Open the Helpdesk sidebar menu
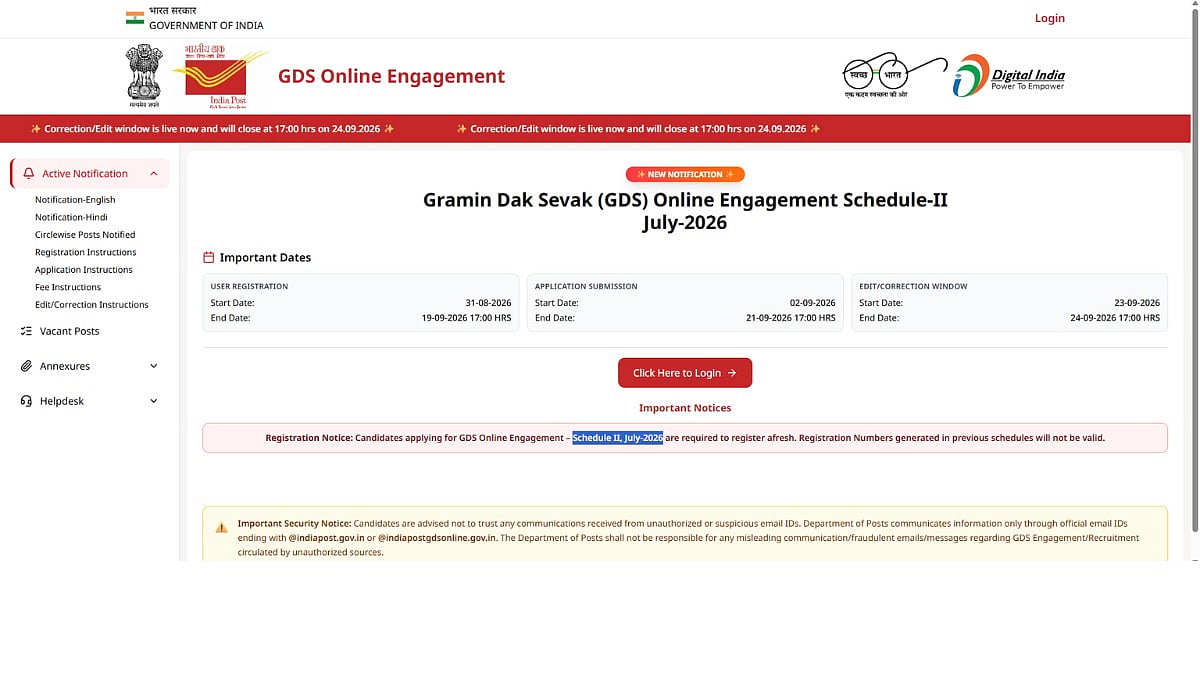This screenshot has height=675, width=1200. coord(90,401)
